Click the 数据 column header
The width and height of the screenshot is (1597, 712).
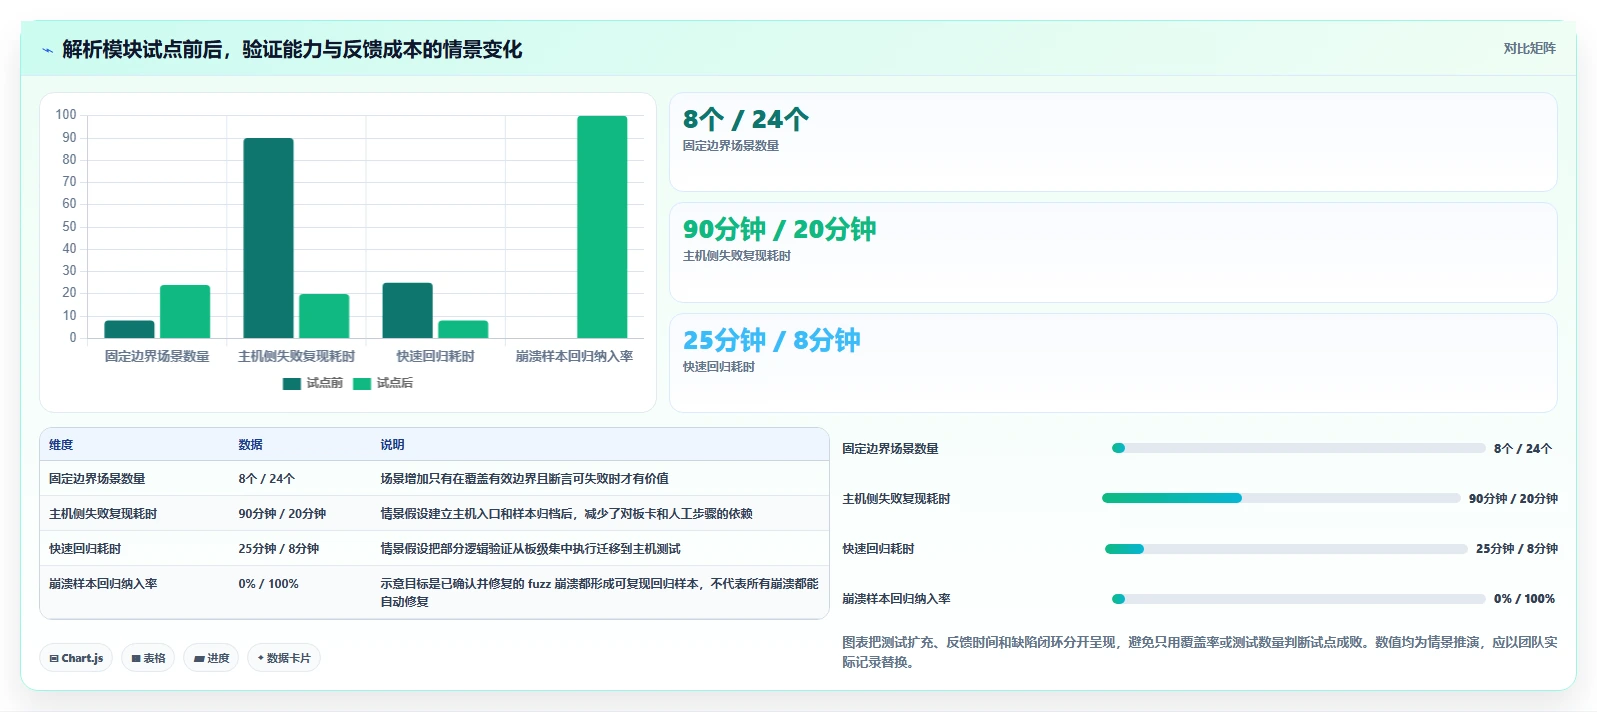[x=250, y=445]
